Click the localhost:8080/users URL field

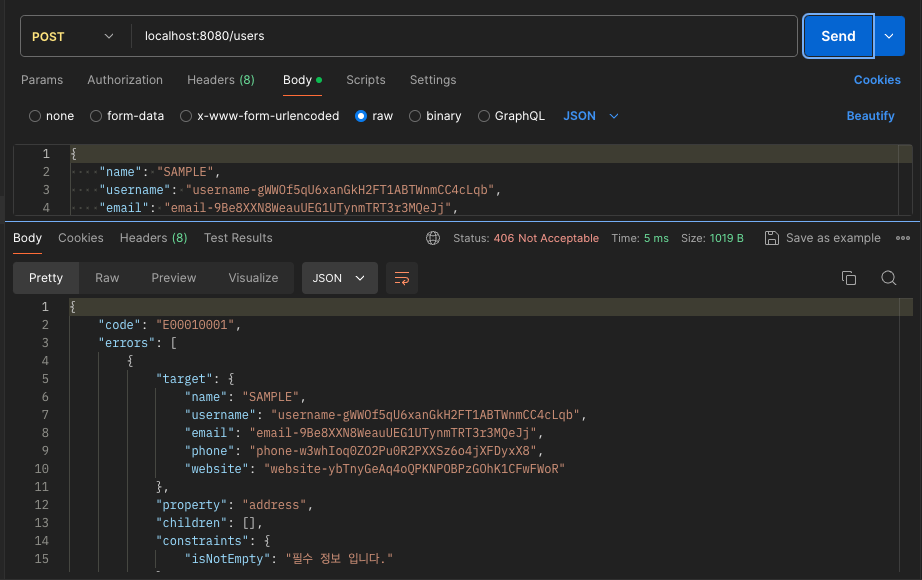pyautogui.click(x=463, y=36)
